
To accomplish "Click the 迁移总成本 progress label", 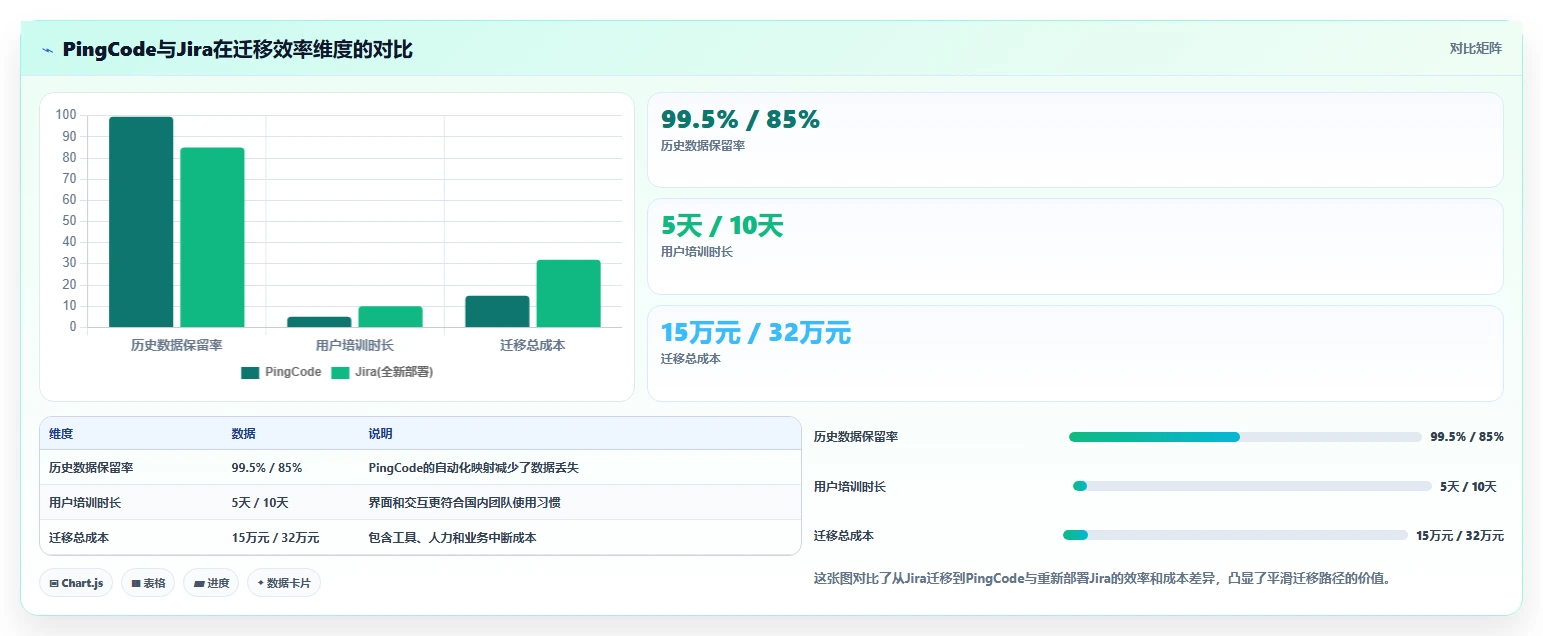I will tap(844, 536).
